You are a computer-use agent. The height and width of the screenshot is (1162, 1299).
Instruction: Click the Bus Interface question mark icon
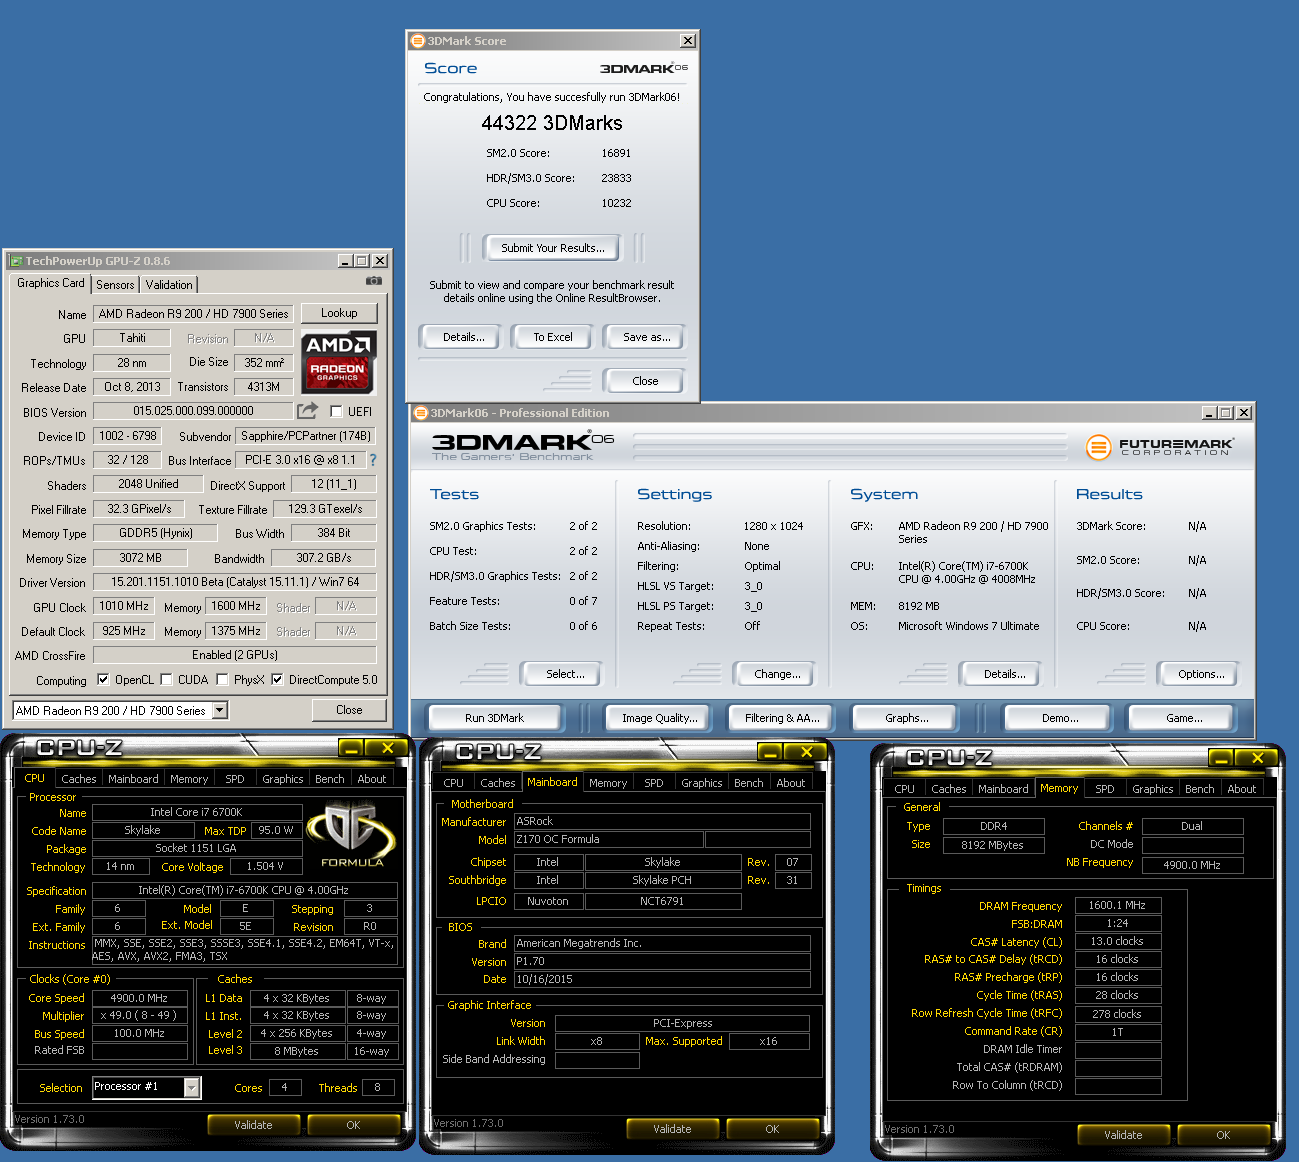373,460
